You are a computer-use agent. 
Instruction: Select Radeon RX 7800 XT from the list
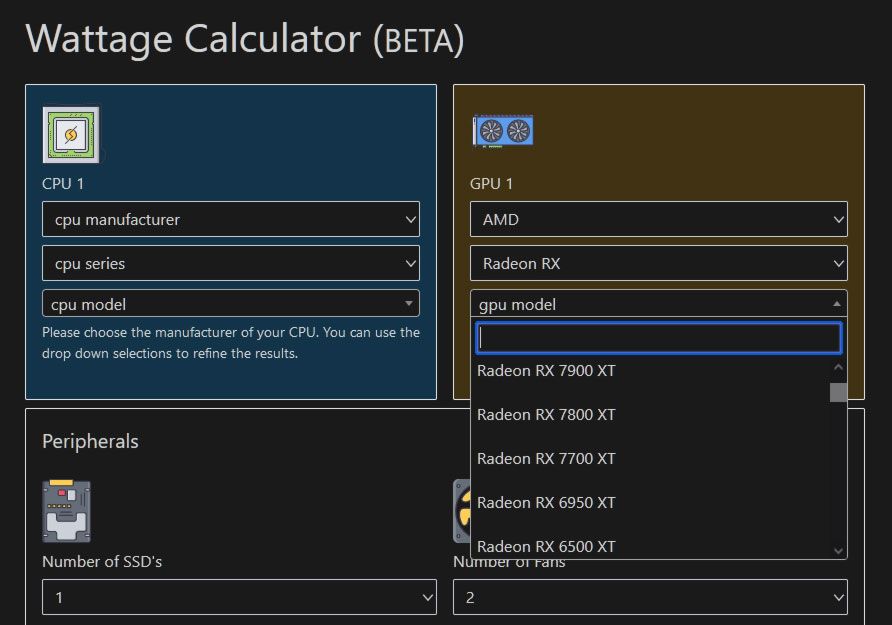pos(547,414)
